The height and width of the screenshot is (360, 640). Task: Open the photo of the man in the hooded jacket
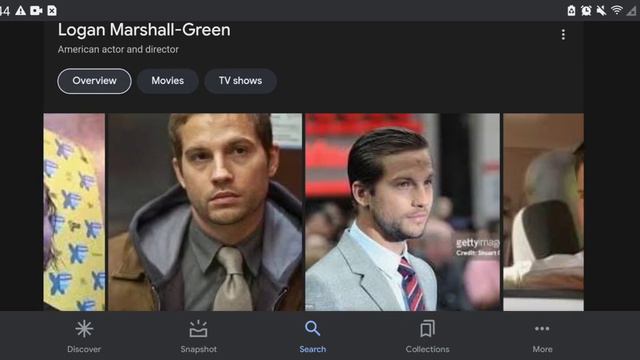click(x=205, y=212)
